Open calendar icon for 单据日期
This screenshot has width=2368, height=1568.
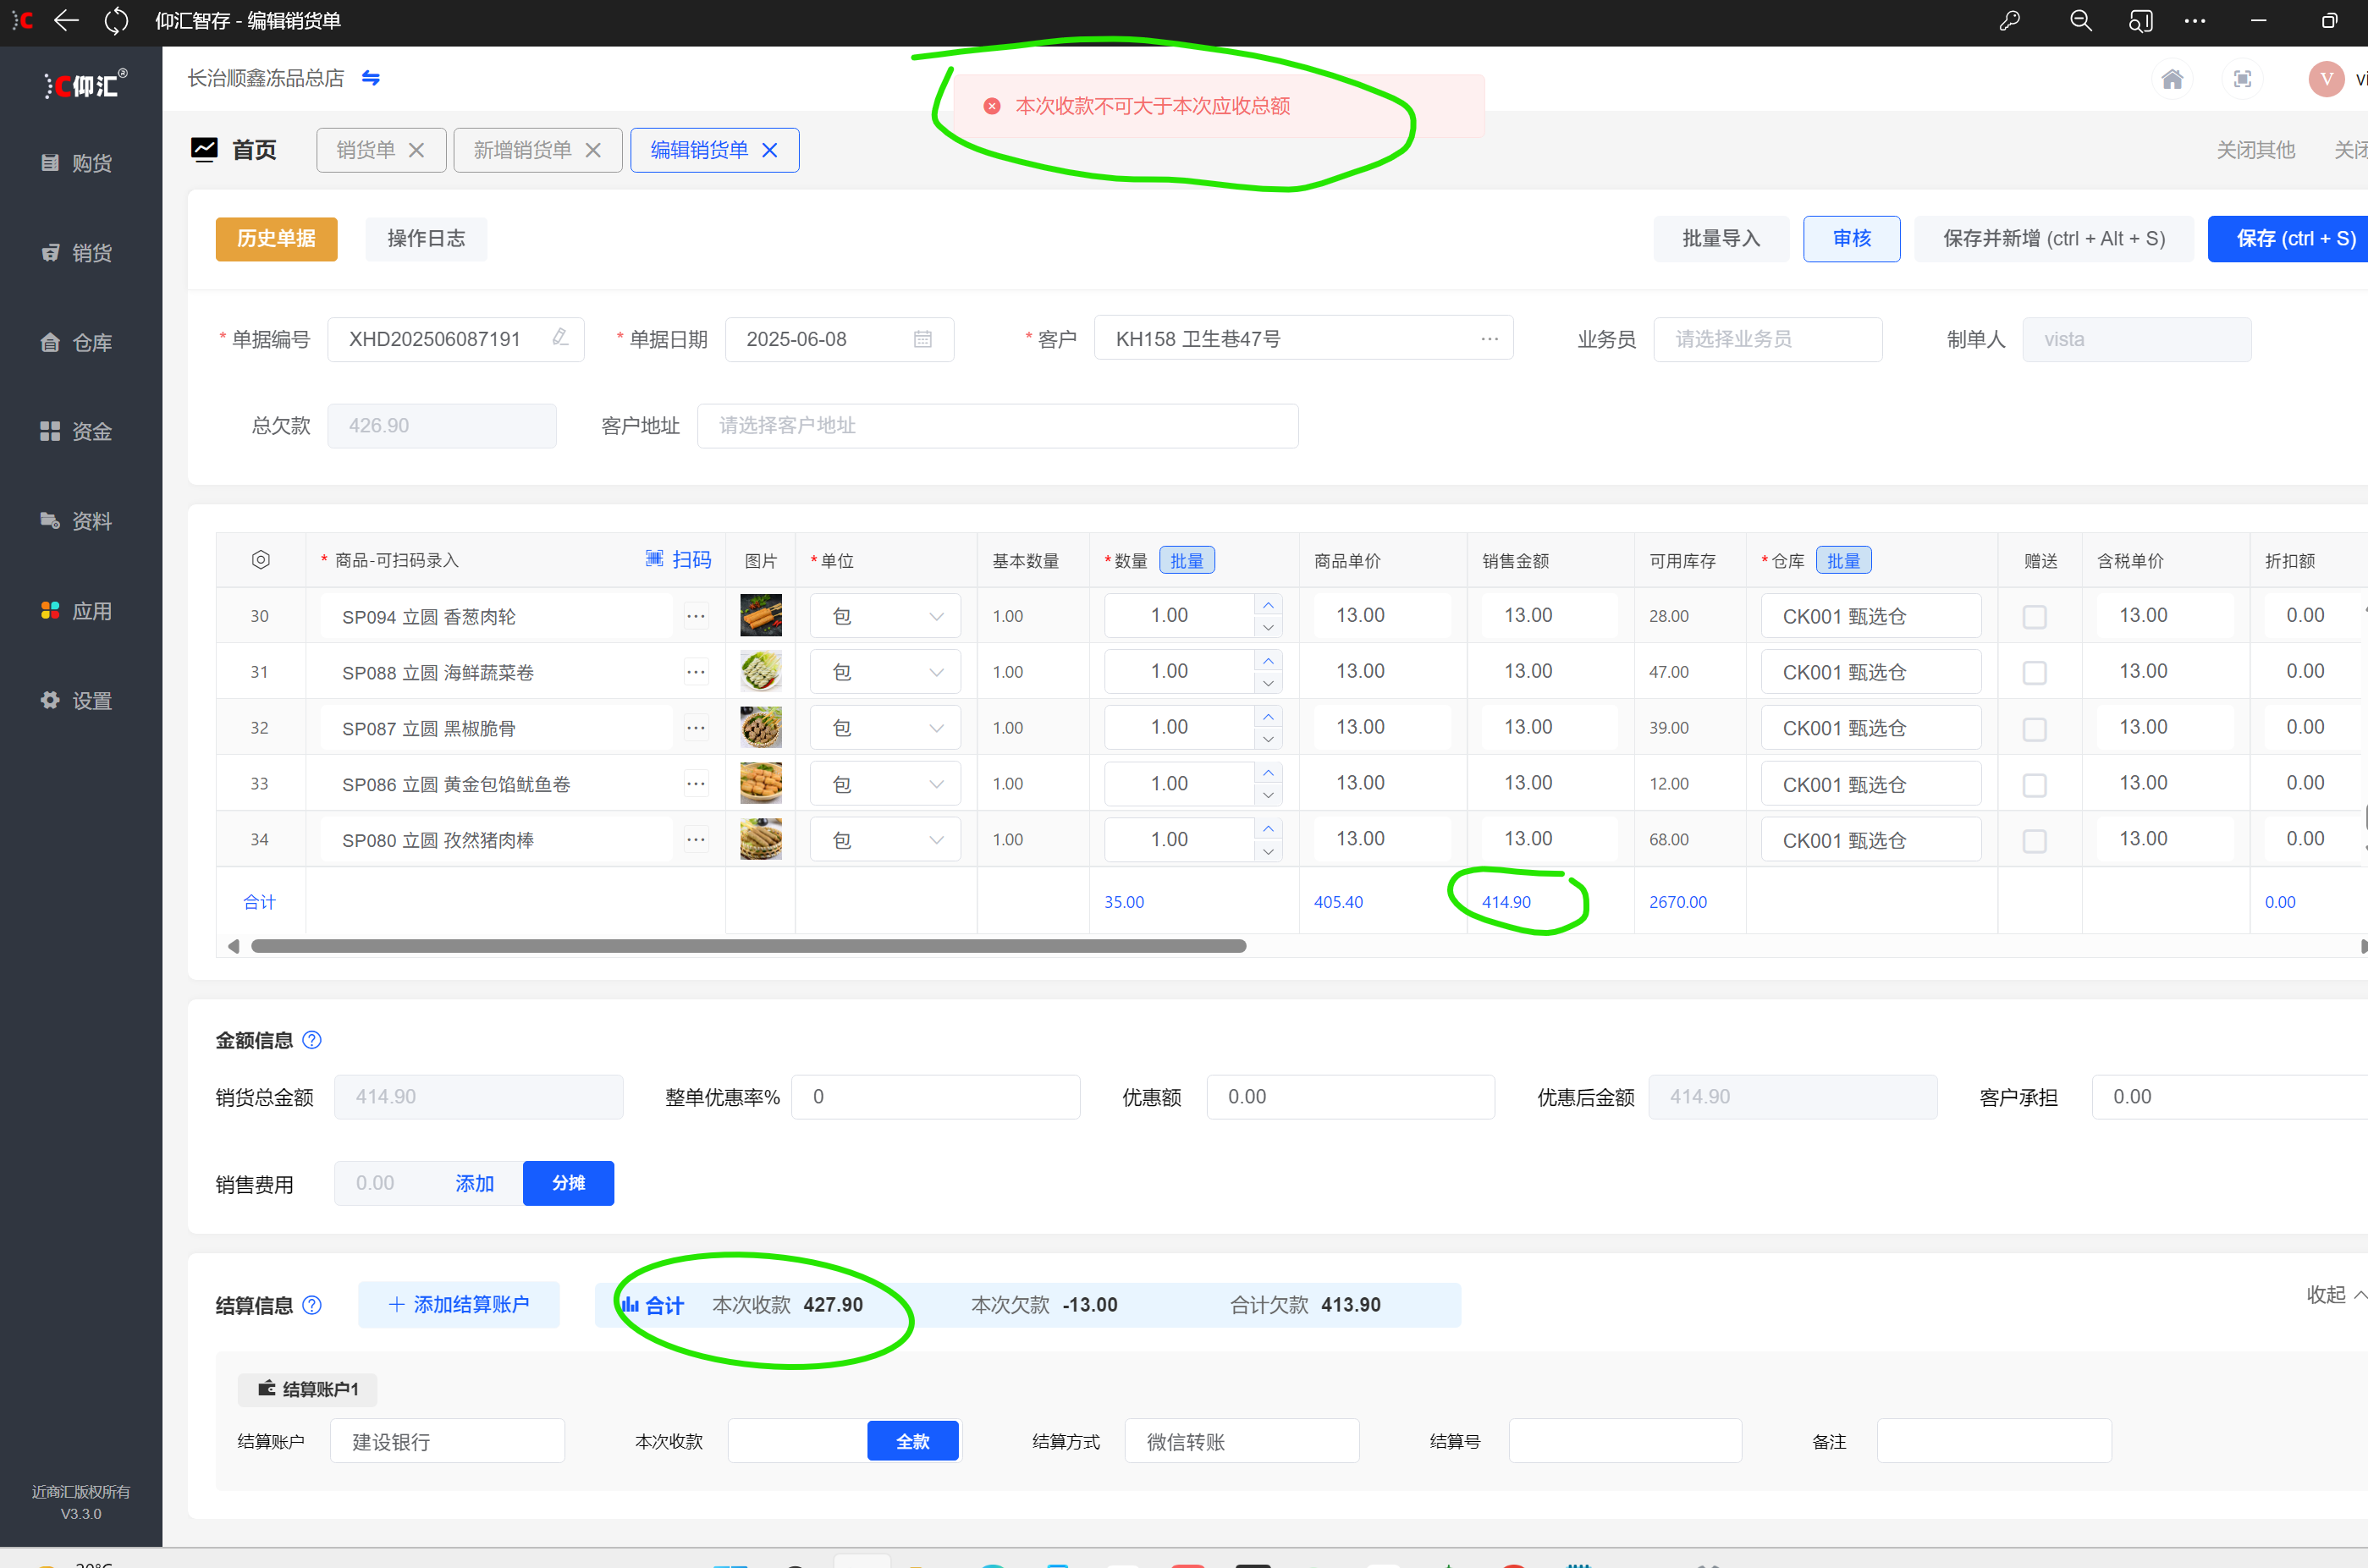922,339
